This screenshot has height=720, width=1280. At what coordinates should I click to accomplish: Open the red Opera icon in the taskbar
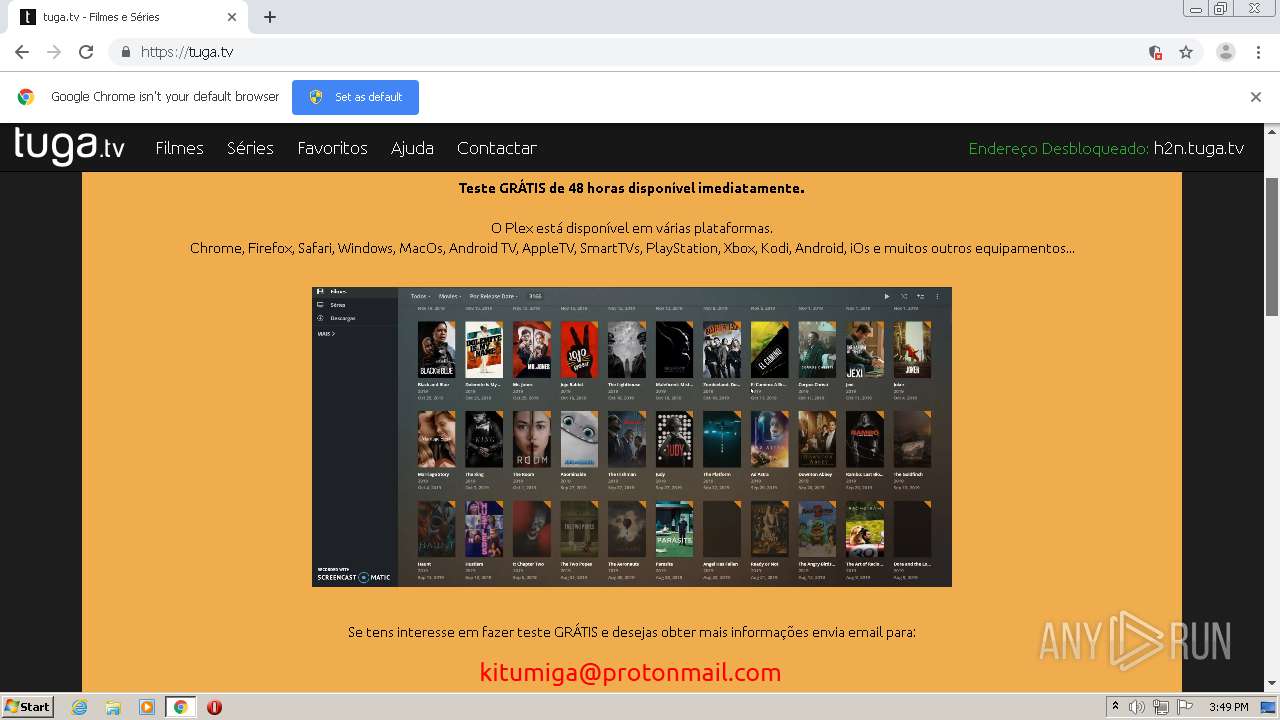click(214, 707)
